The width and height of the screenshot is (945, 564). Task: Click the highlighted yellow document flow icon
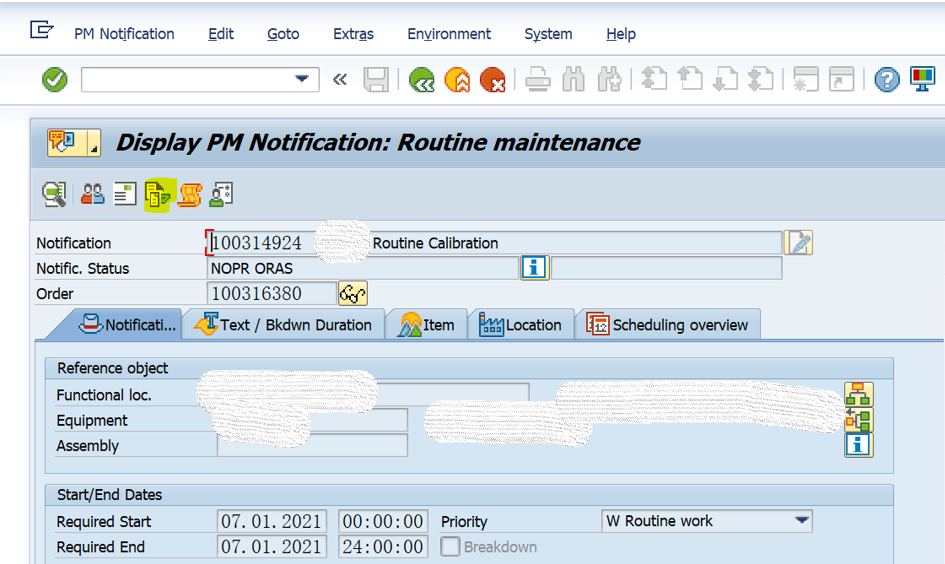pos(159,195)
